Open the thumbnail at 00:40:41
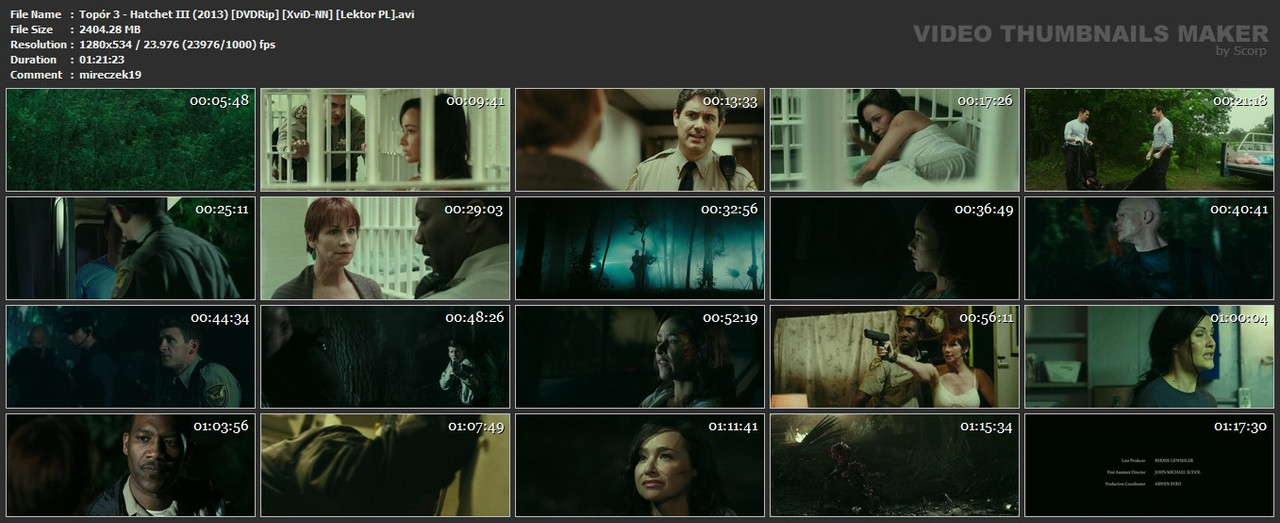1280x523 pixels. 1149,248
